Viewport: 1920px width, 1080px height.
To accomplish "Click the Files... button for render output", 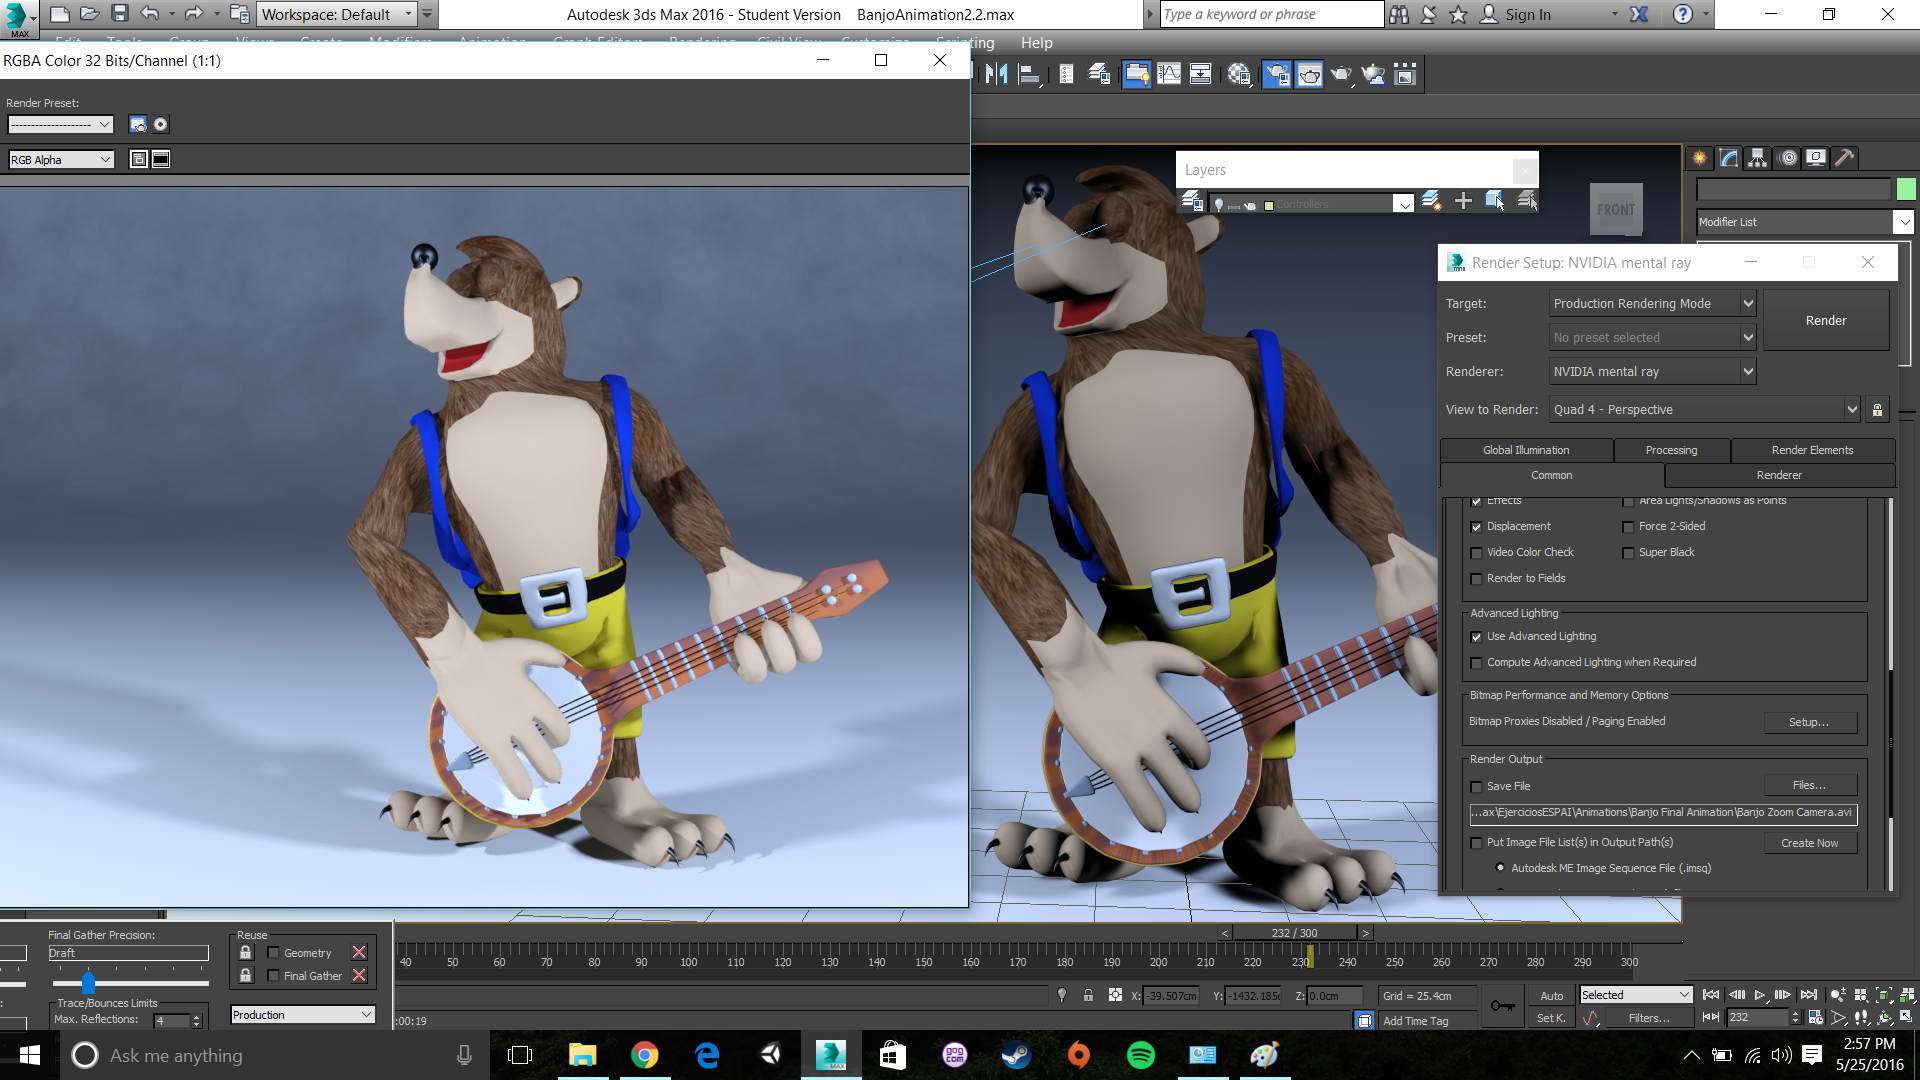I will pyautogui.click(x=1809, y=785).
